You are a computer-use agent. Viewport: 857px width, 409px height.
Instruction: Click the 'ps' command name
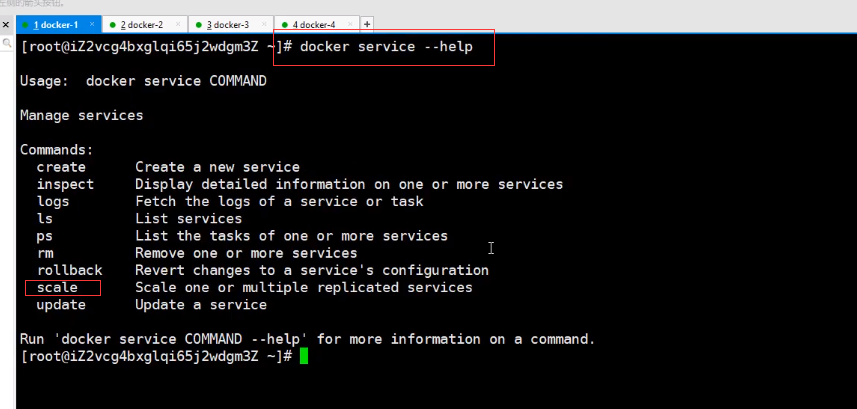coord(45,236)
